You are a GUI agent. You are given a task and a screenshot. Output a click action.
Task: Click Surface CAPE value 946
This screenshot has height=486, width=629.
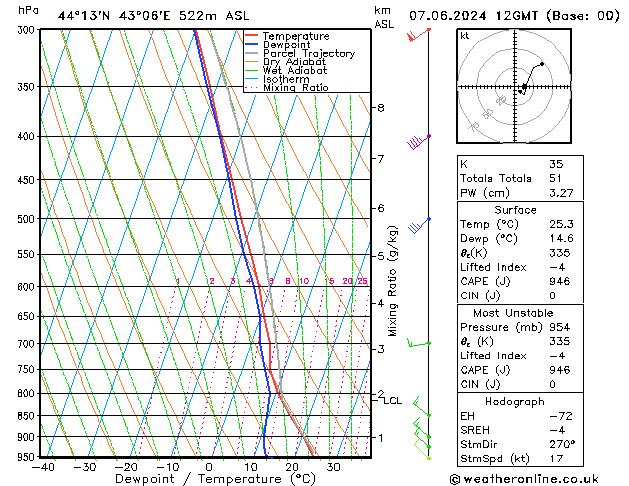560,281
